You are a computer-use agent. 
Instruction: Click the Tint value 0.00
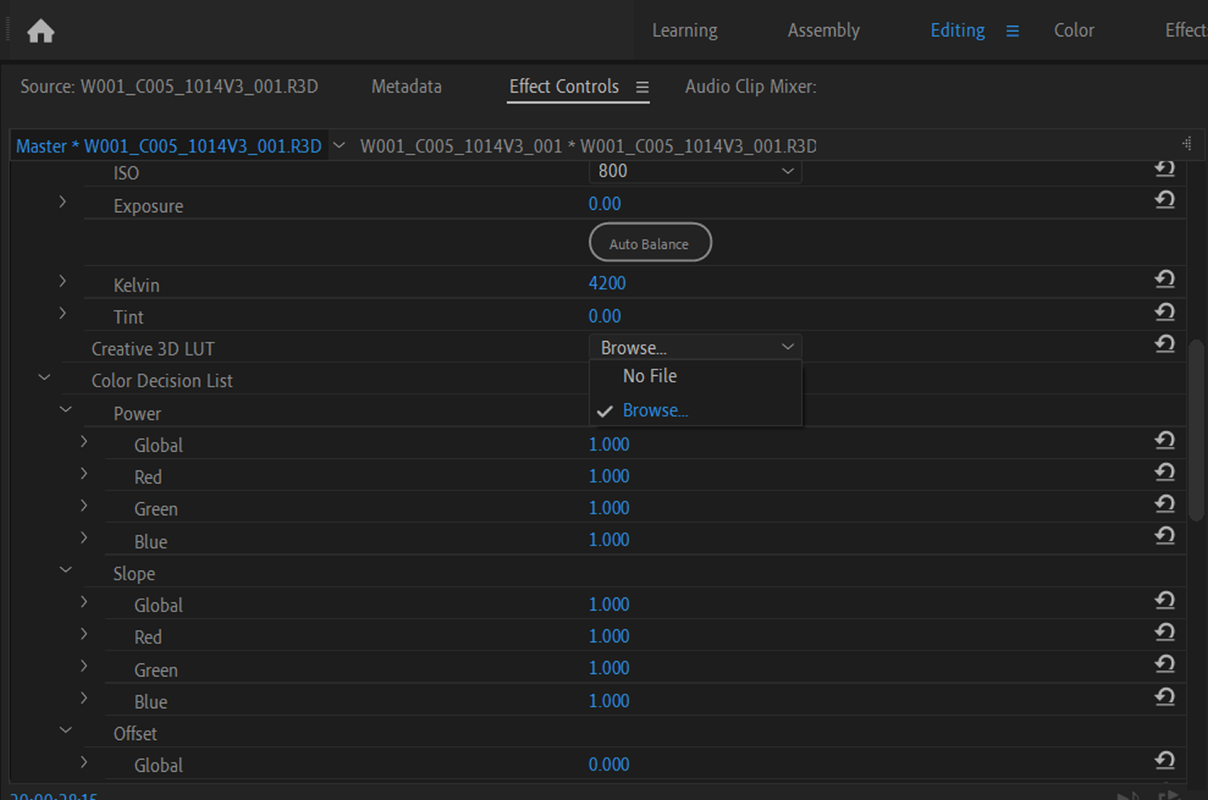605,316
